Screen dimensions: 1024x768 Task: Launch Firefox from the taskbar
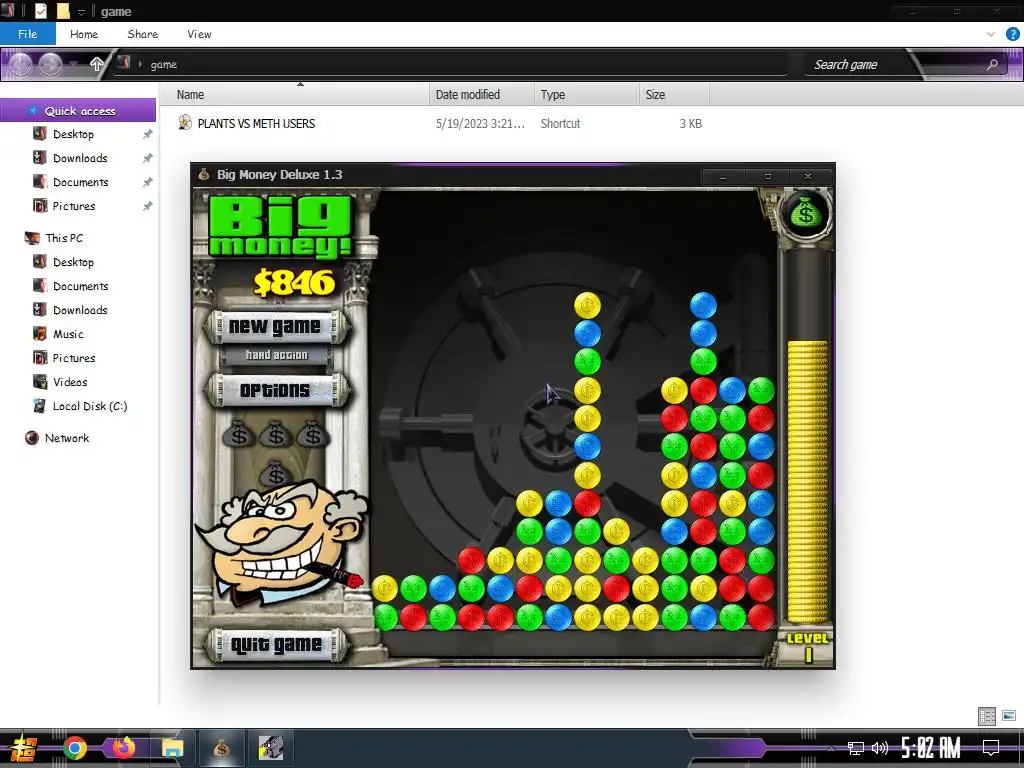click(x=123, y=748)
